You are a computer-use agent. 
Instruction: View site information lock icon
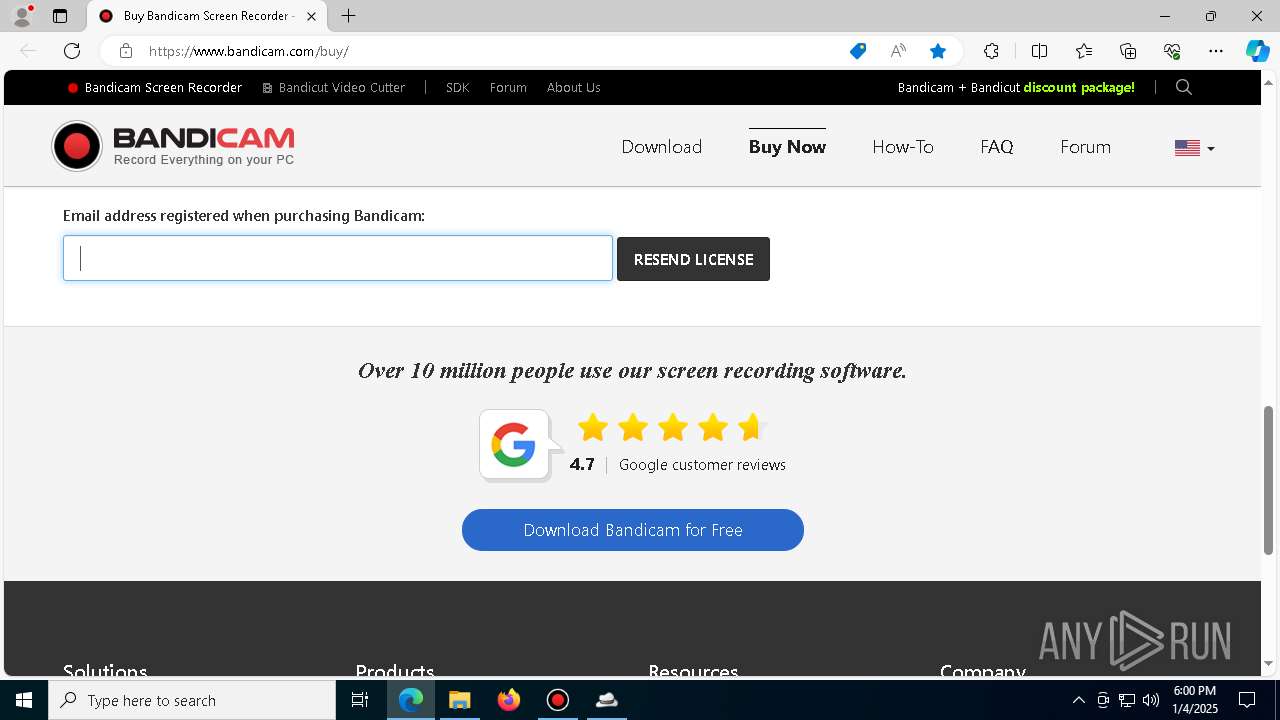(x=125, y=51)
